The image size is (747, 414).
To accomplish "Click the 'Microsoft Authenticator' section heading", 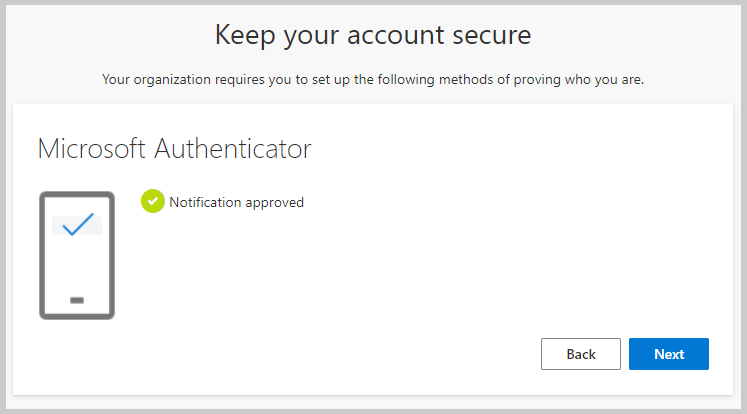I will [x=174, y=149].
